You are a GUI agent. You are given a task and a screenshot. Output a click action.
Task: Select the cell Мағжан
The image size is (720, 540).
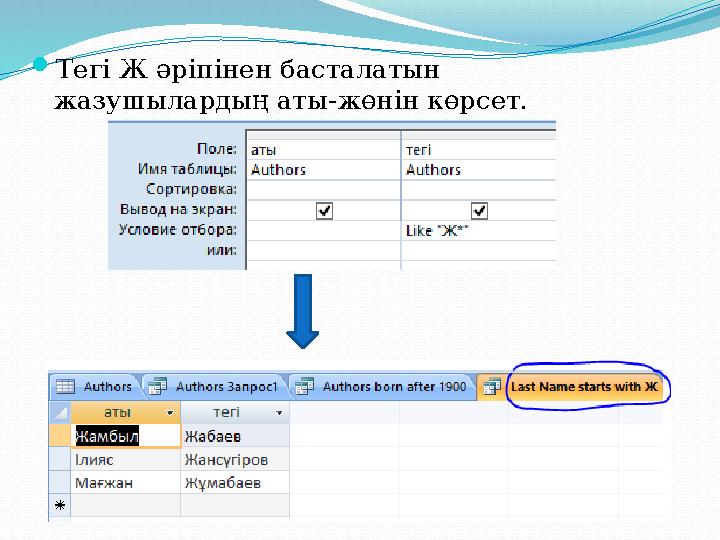coord(125,483)
